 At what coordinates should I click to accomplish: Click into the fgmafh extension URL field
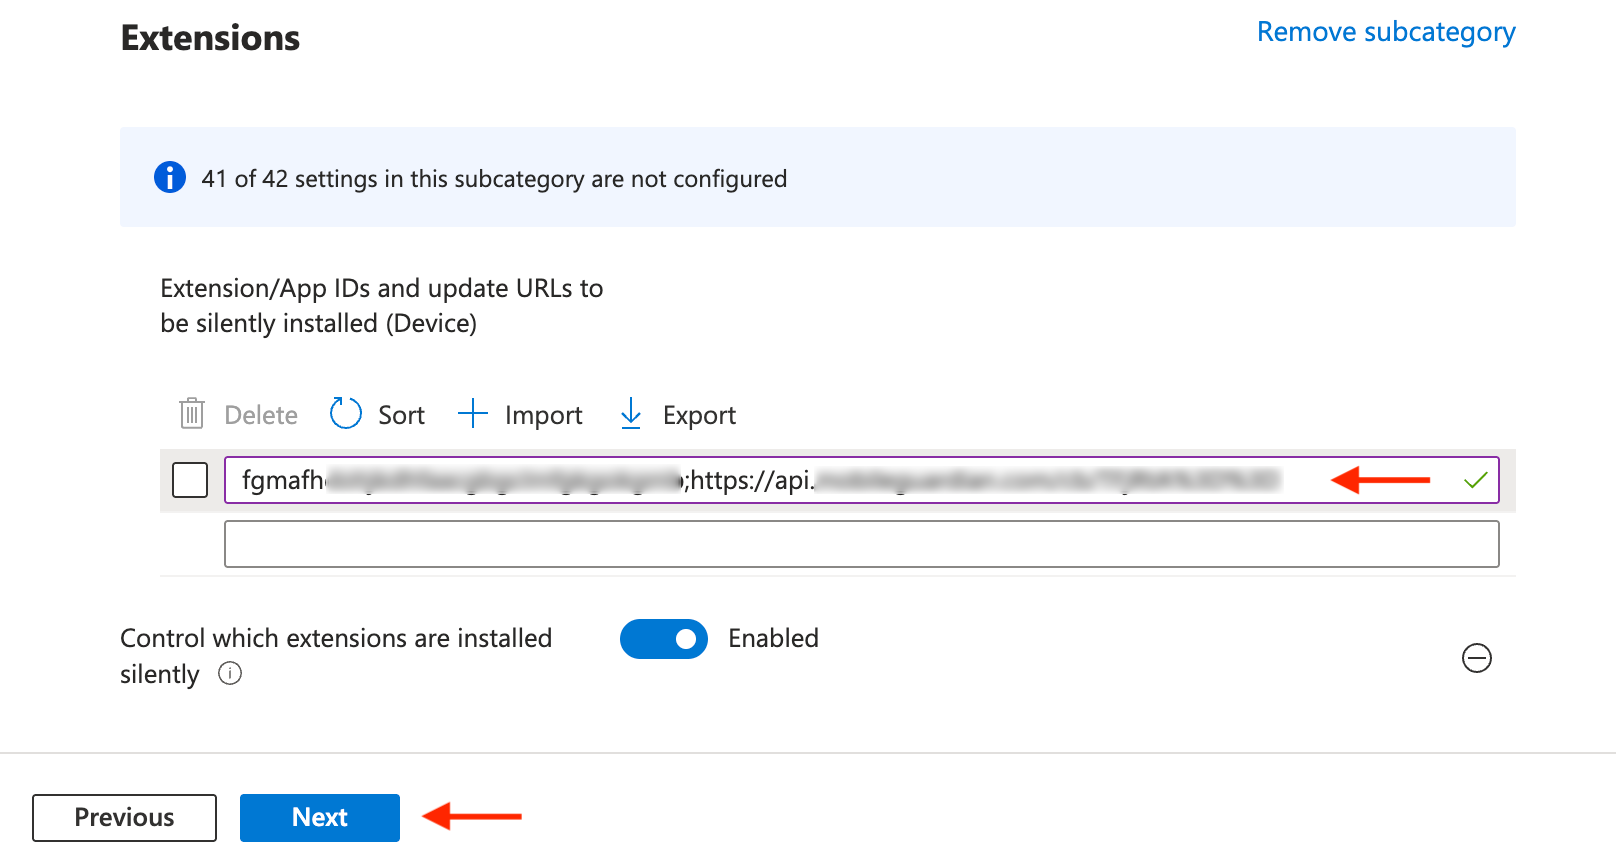pyautogui.click(x=760, y=480)
